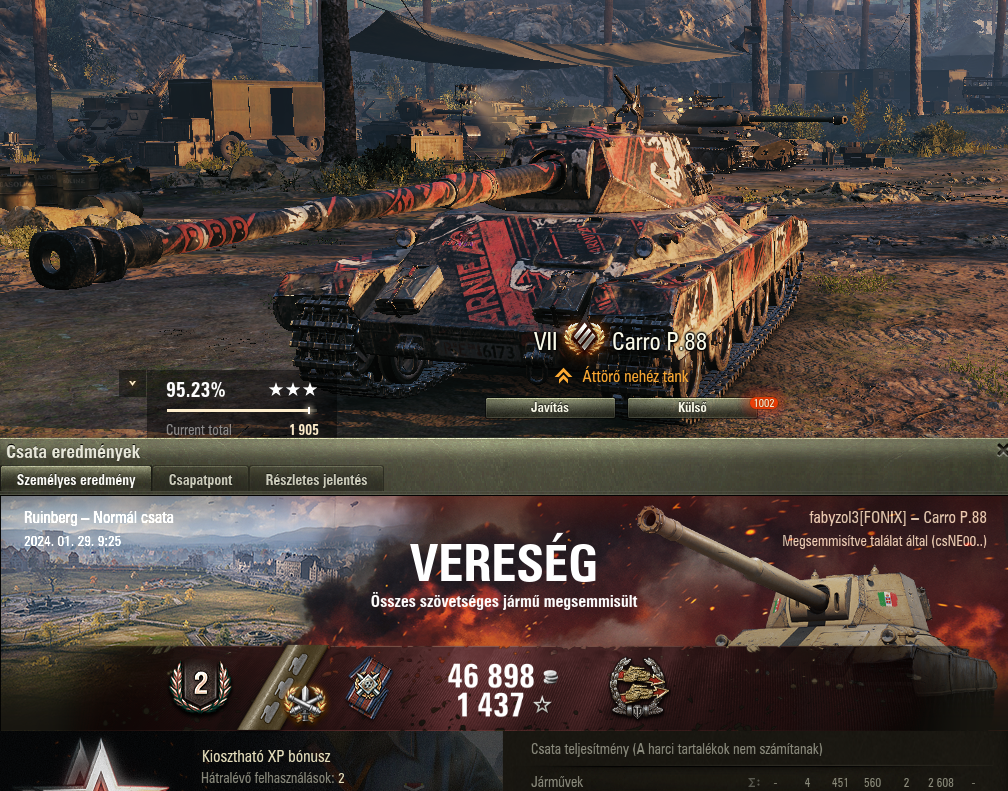Select the number 2 laurel rank badge
The height and width of the screenshot is (791, 1008).
coord(201,686)
